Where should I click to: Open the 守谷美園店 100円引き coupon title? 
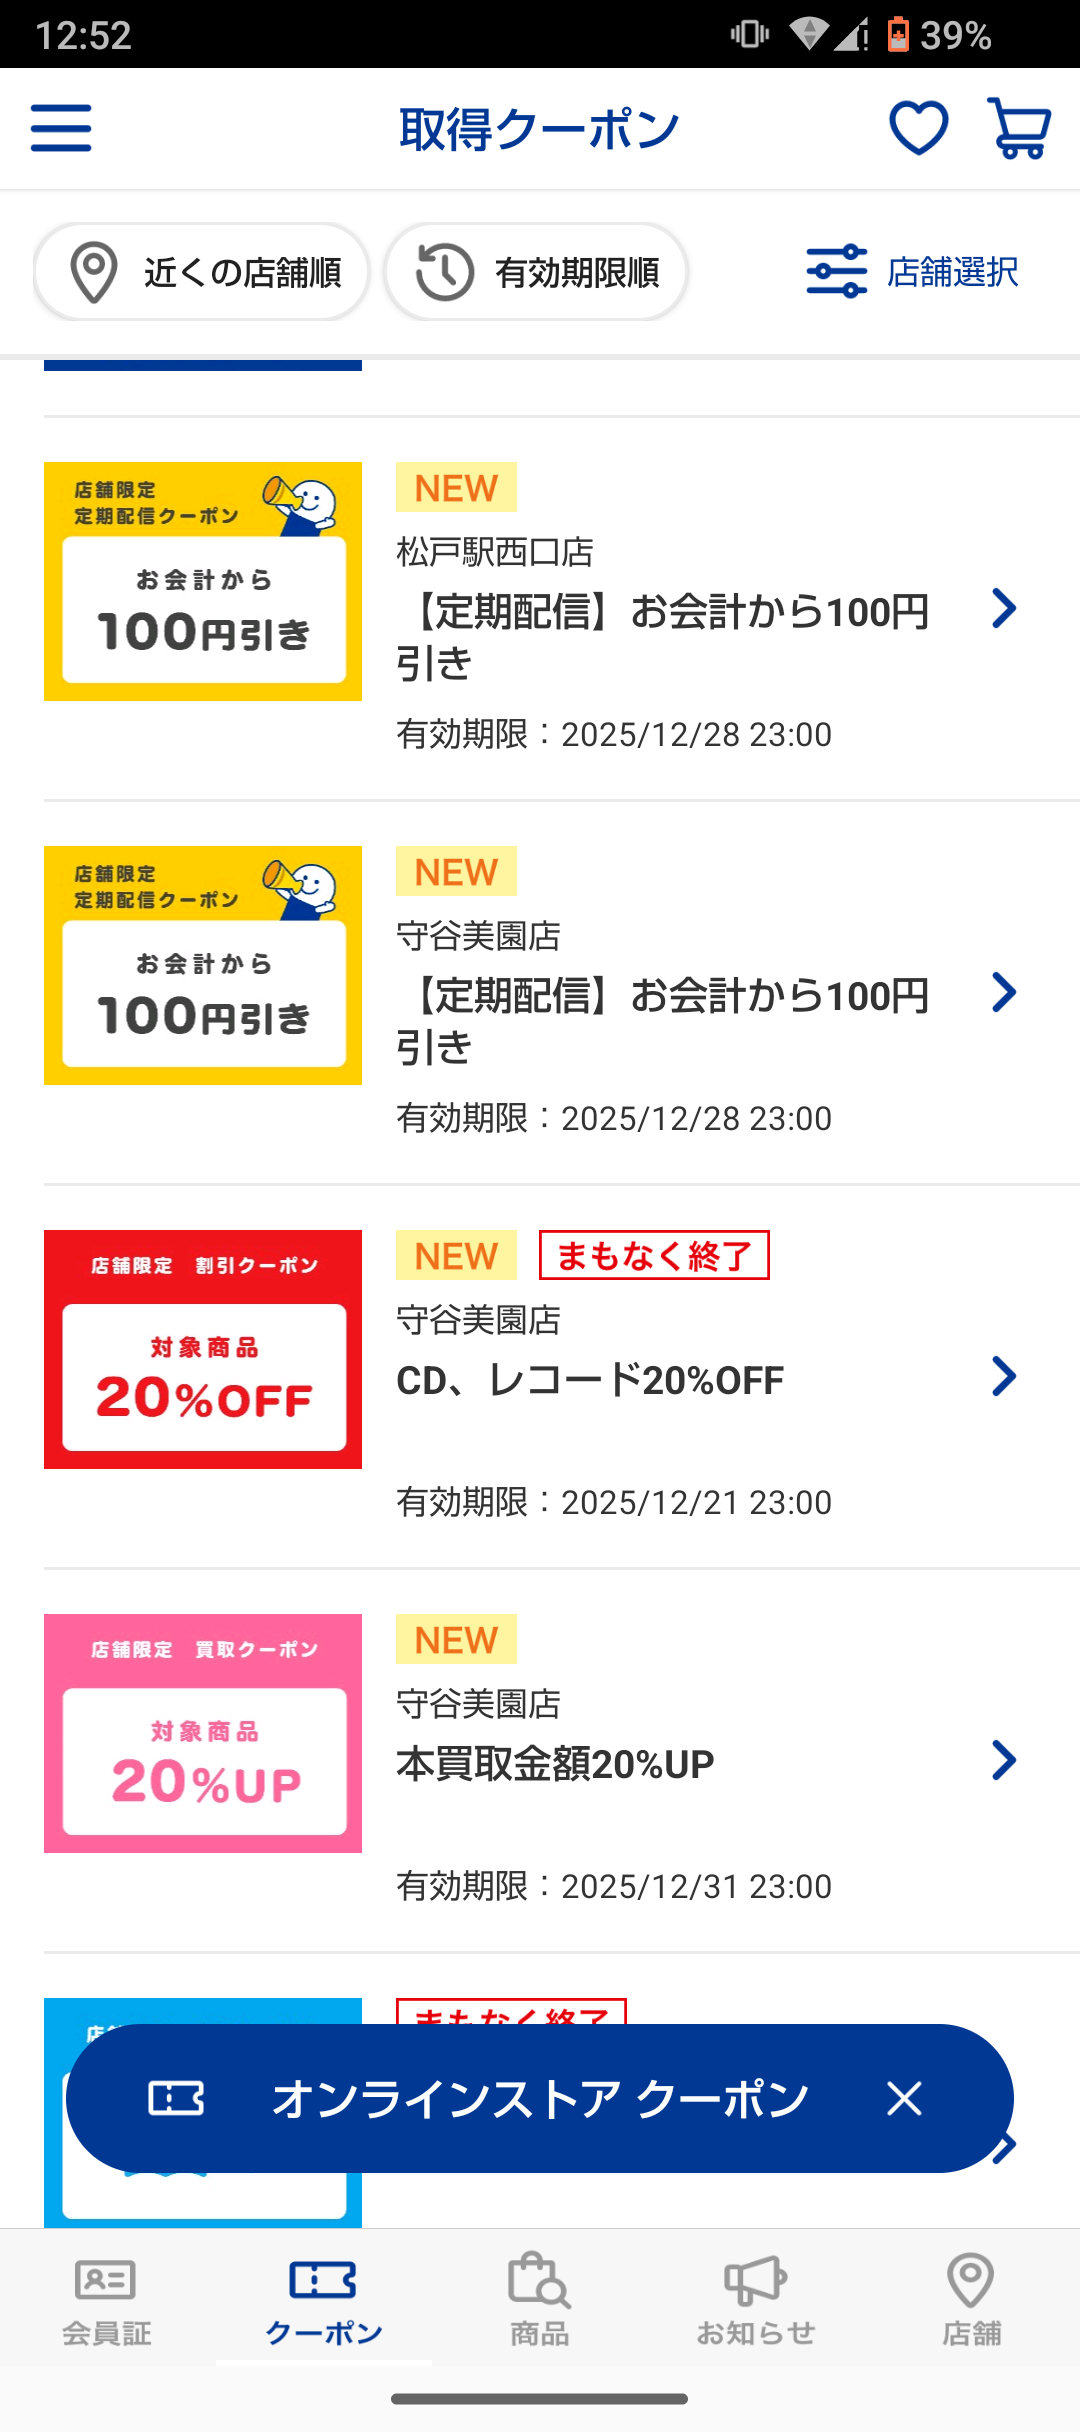(662, 1020)
